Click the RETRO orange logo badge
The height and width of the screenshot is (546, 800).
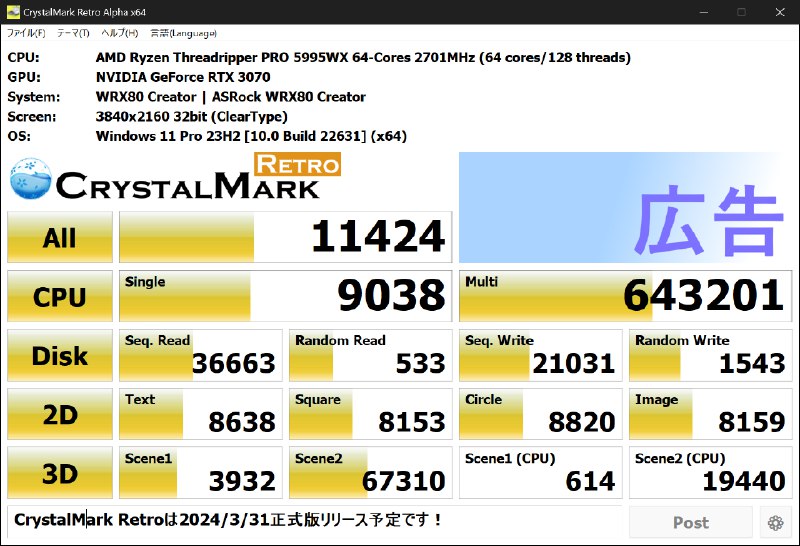tap(297, 164)
